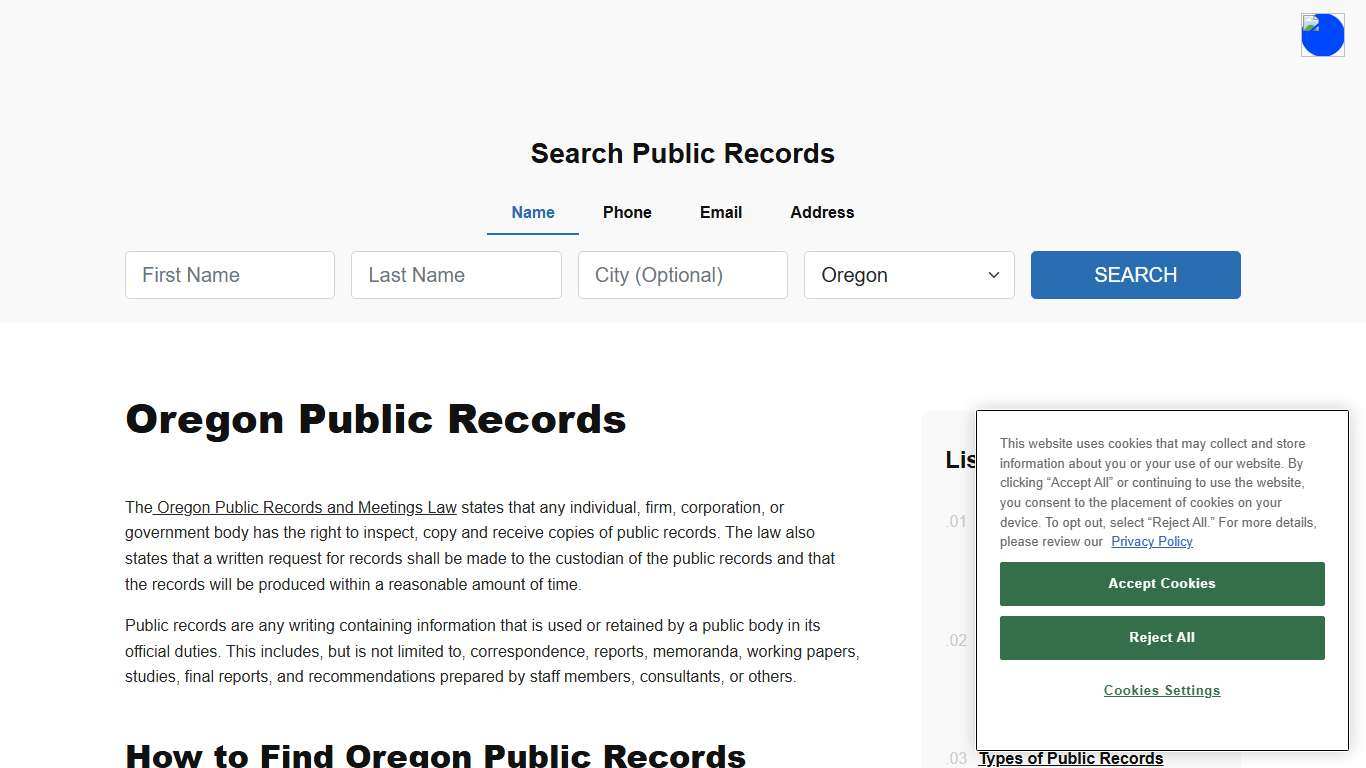Image resolution: width=1366 pixels, height=768 pixels.
Task: Open Cookies Settings
Action: 1161,690
